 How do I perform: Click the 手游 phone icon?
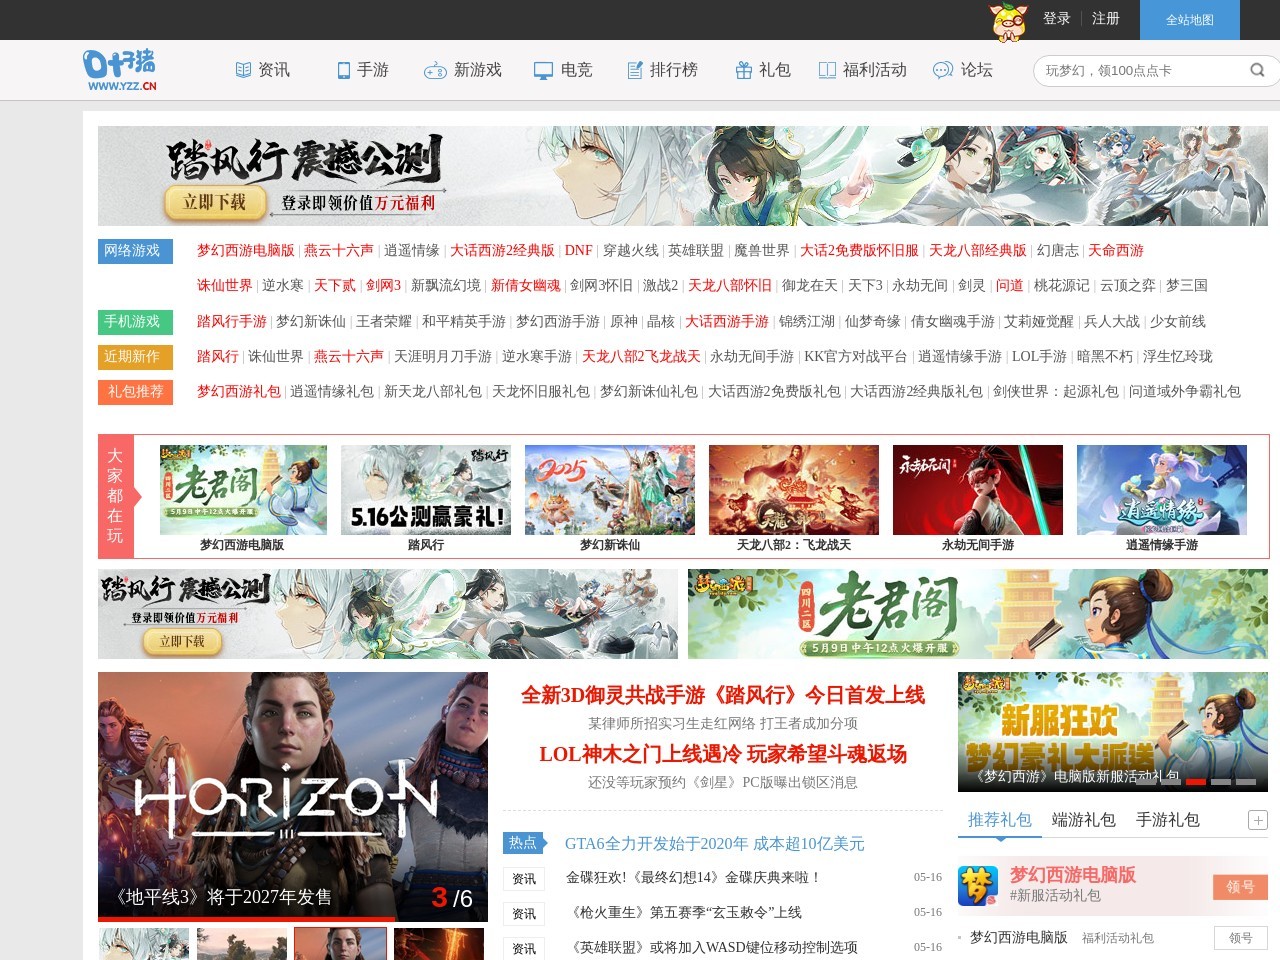pyautogui.click(x=344, y=70)
